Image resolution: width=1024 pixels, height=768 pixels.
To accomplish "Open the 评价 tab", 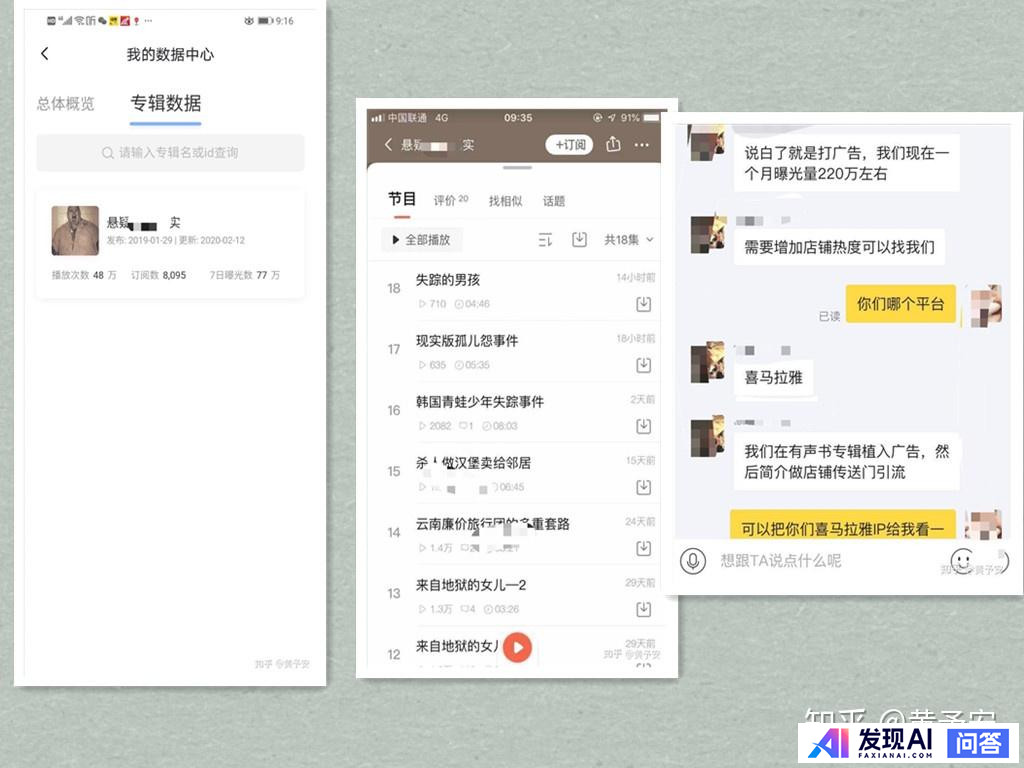I will 450,200.
